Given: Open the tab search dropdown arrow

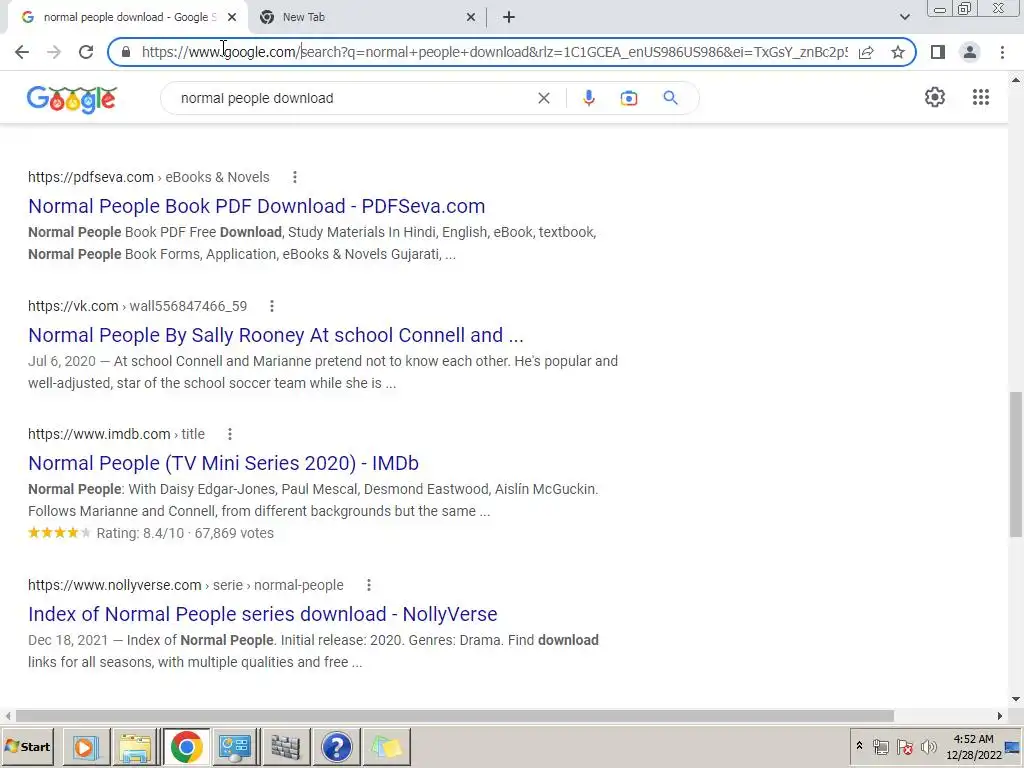Looking at the screenshot, I should [x=904, y=18].
